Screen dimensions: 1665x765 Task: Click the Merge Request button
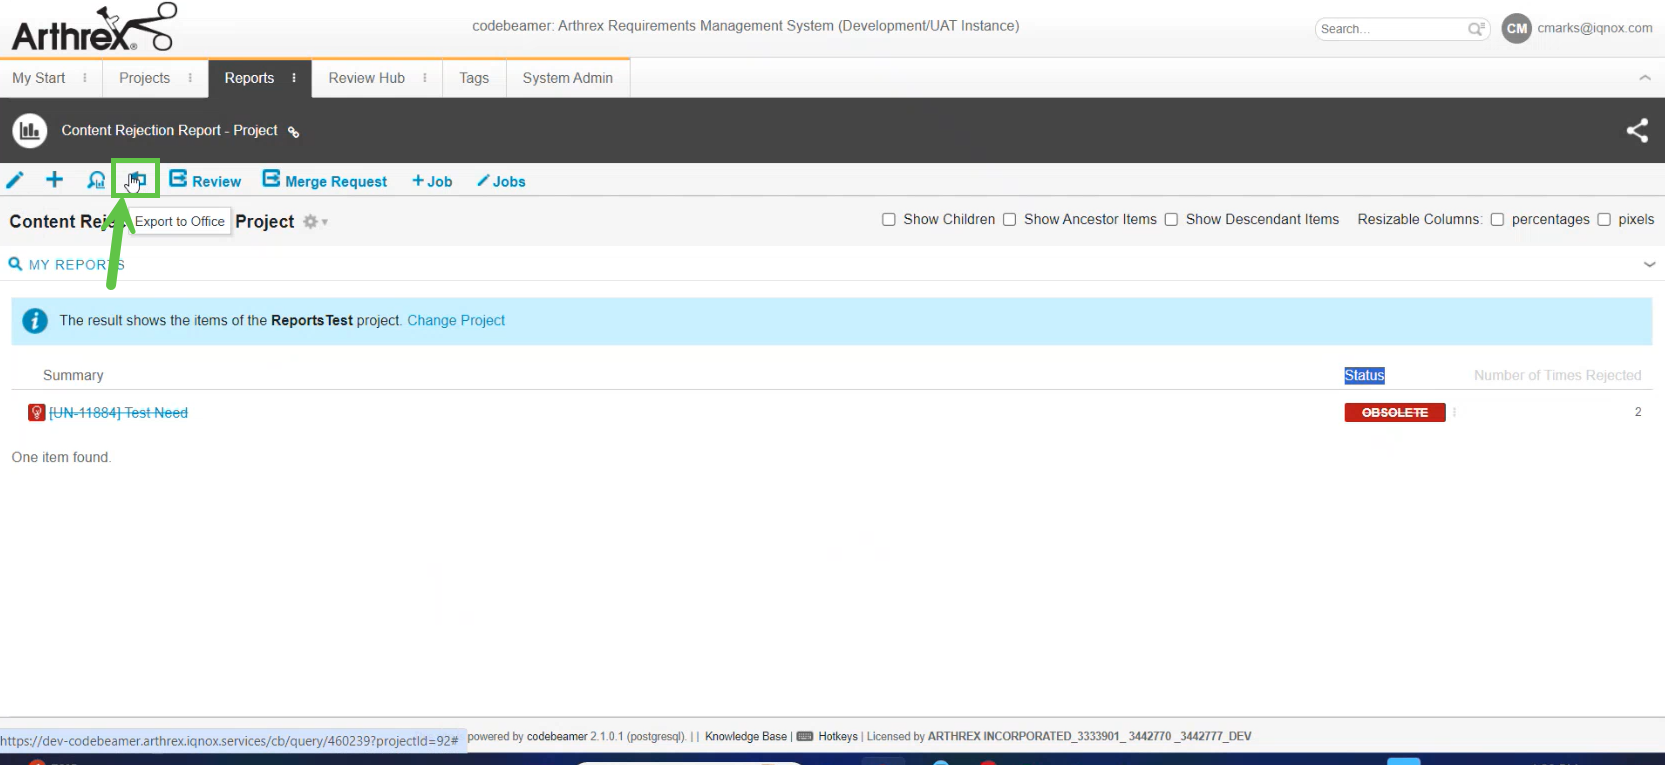tap(325, 181)
